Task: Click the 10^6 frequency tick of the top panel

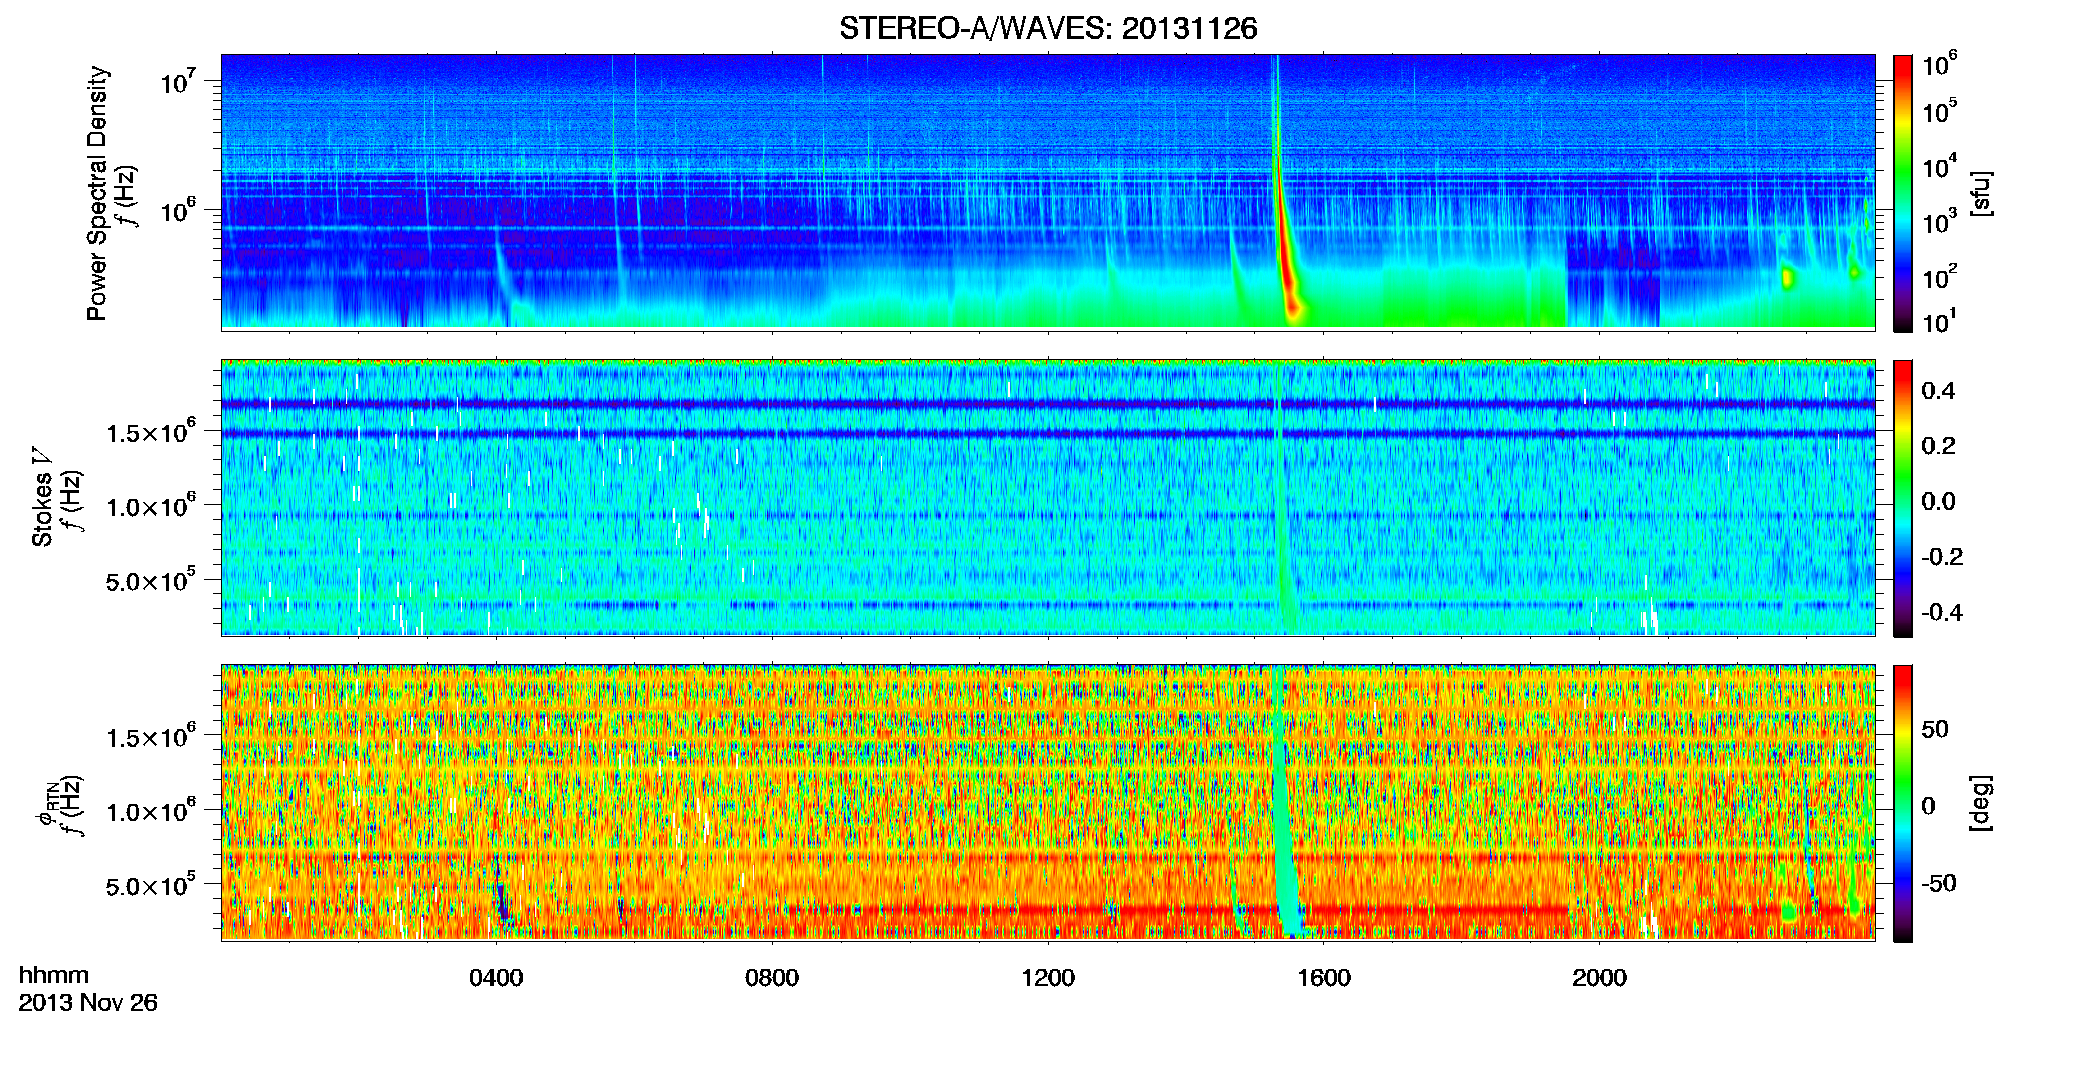Action: [177, 210]
